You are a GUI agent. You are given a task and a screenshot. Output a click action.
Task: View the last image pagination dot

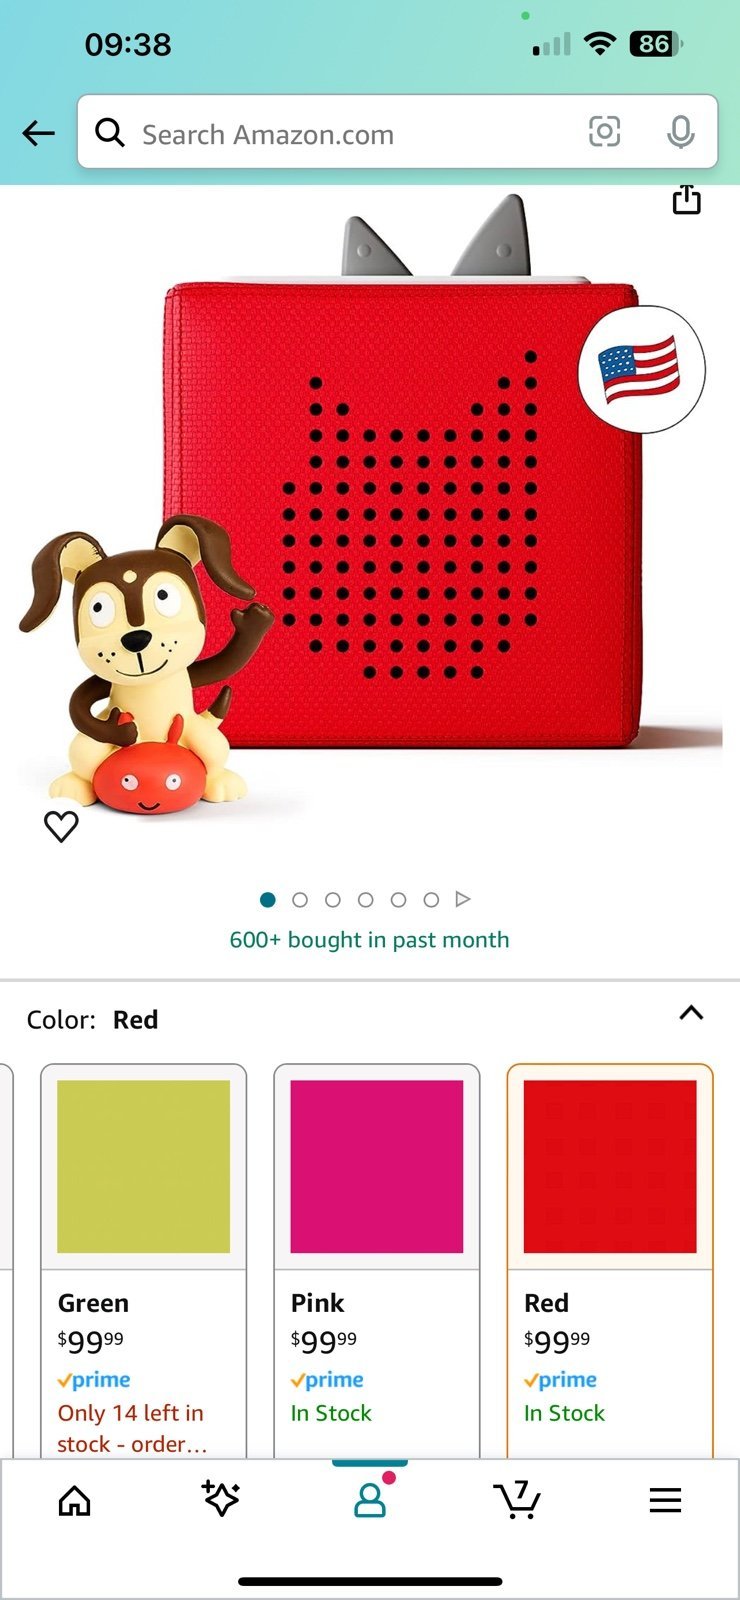click(431, 900)
